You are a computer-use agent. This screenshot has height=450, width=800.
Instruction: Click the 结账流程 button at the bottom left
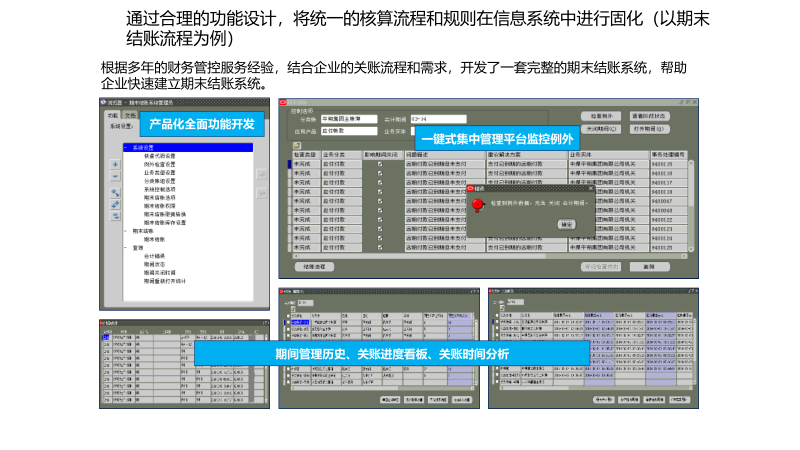(x=314, y=267)
